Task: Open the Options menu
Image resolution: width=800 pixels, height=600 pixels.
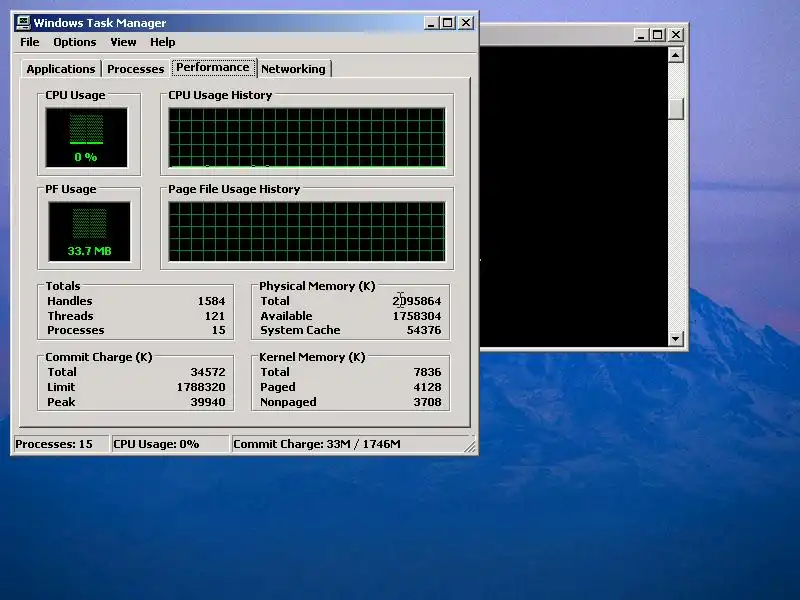Action: pos(74,42)
